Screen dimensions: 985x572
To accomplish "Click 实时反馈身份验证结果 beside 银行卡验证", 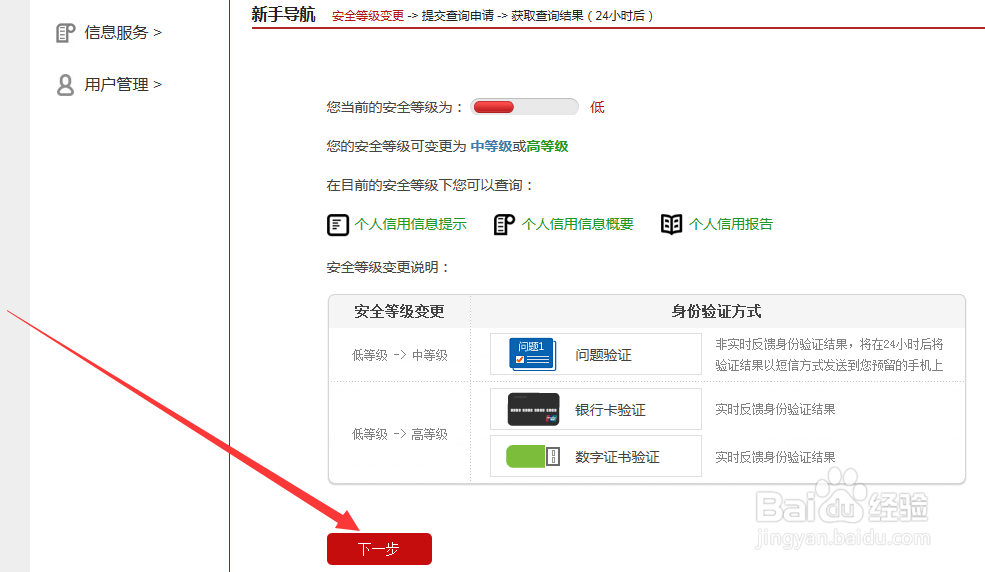I will (x=775, y=409).
